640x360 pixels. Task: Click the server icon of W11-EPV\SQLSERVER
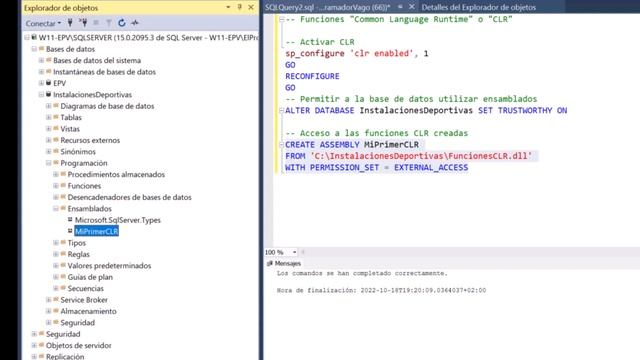click(34, 37)
